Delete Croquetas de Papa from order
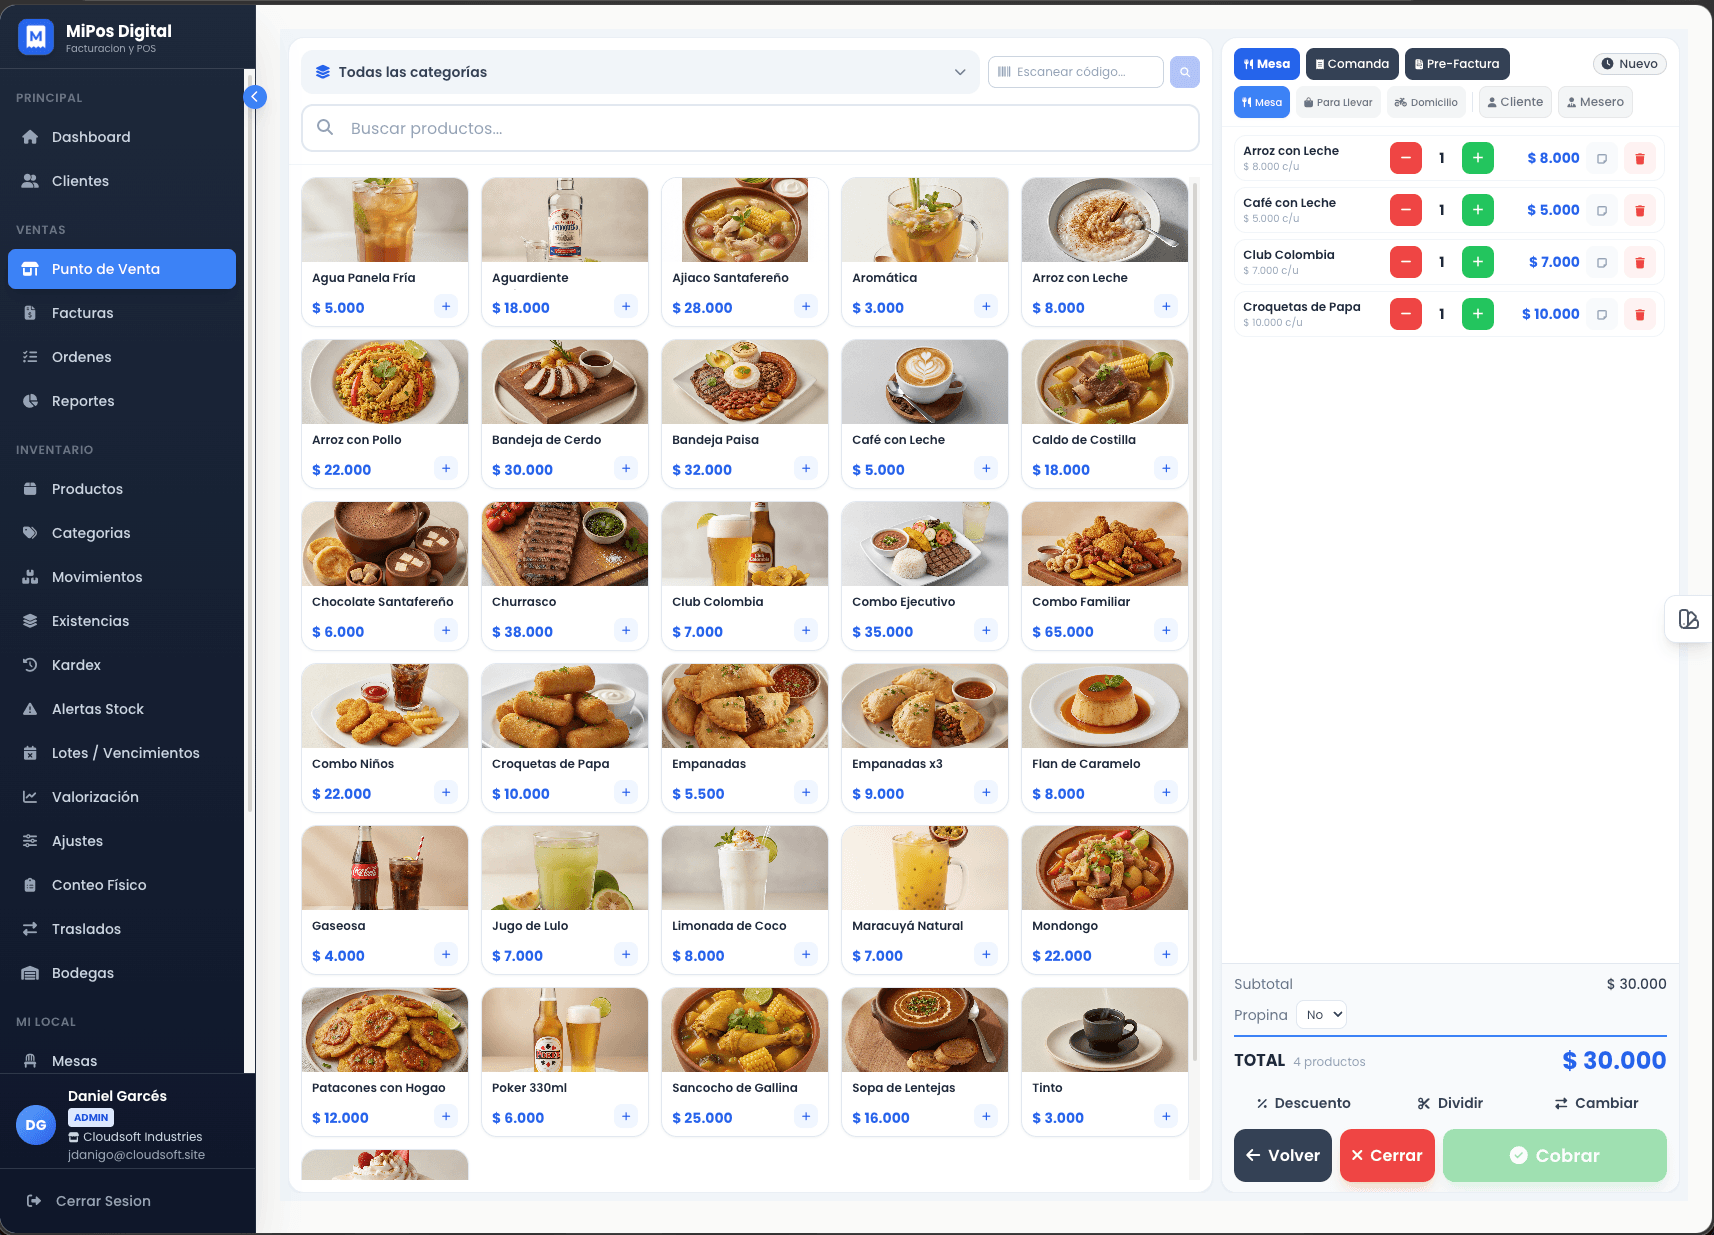The width and height of the screenshot is (1714, 1235). [1640, 314]
